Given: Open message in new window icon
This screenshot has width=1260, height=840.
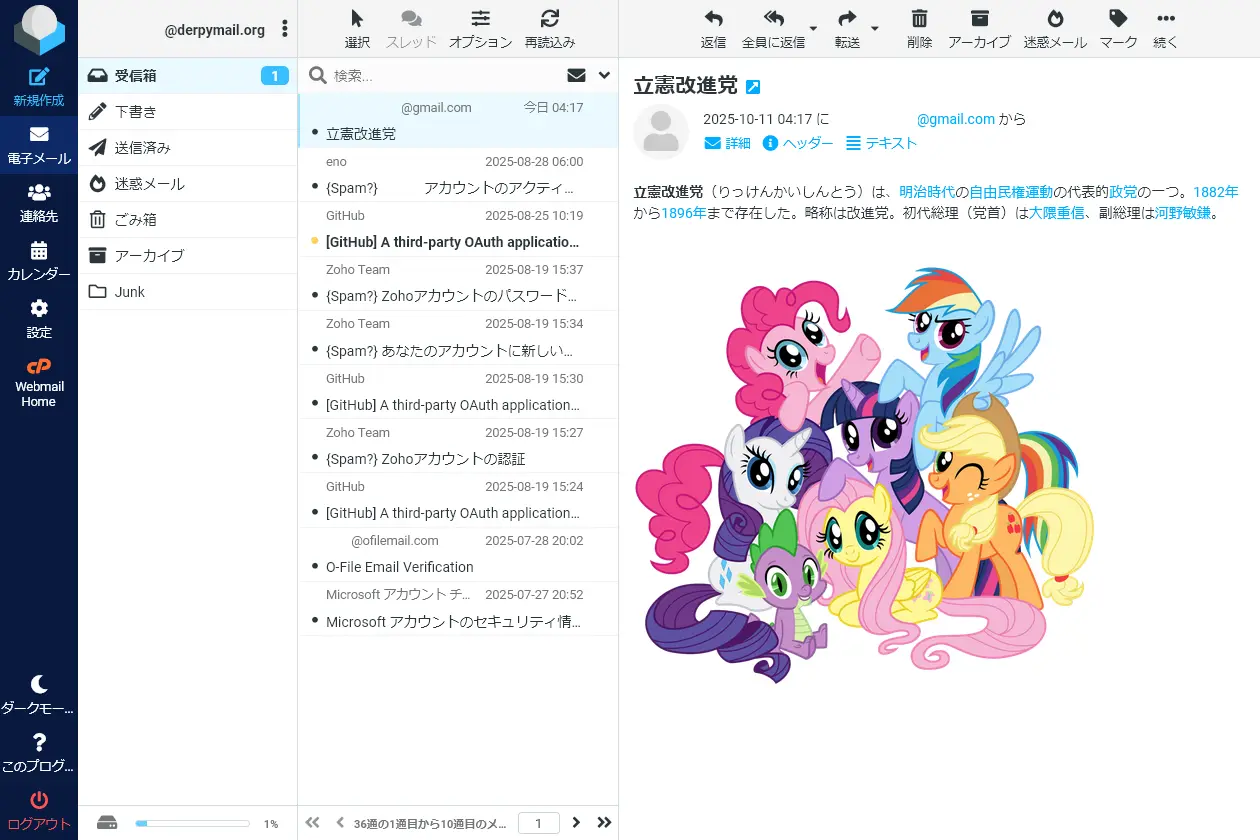Looking at the screenshot, I should (x=753, y=87).
